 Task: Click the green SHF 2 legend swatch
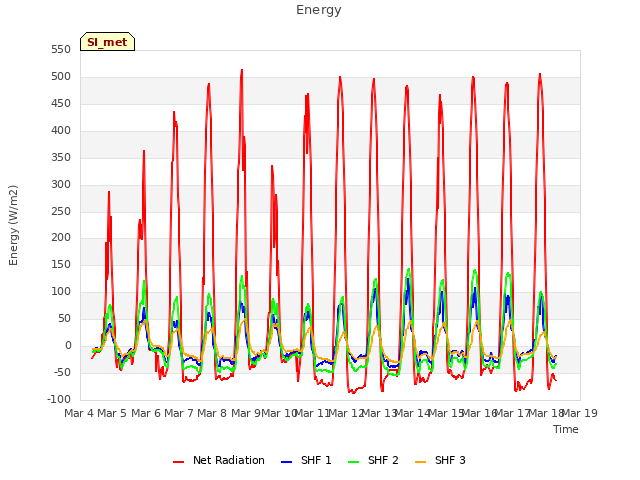pos(353,462)
